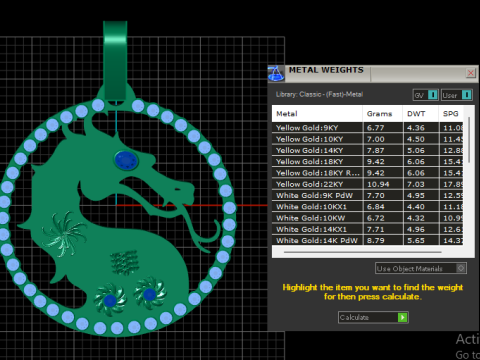The height and width of the screenshot is (360, 480).
Task: Select the Yellow Gold:18KY row
Action: pyautogui.click(x=368, y=162)
